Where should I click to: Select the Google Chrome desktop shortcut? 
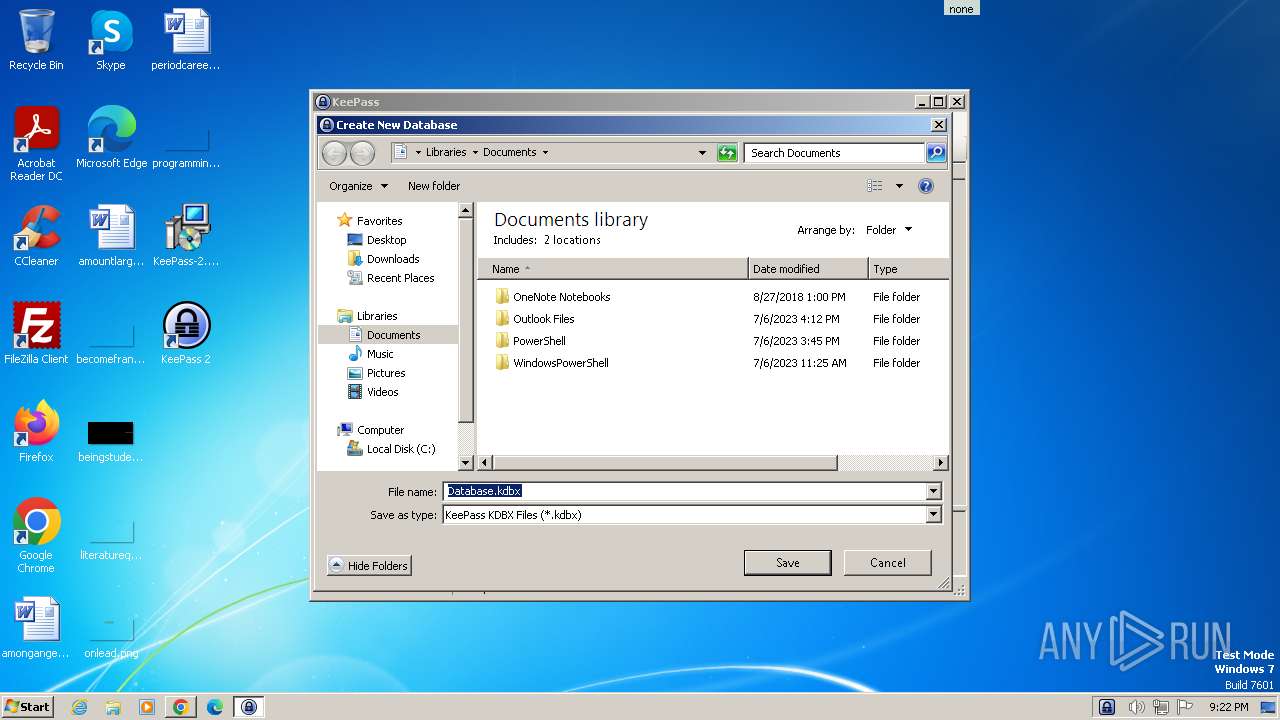36,535
